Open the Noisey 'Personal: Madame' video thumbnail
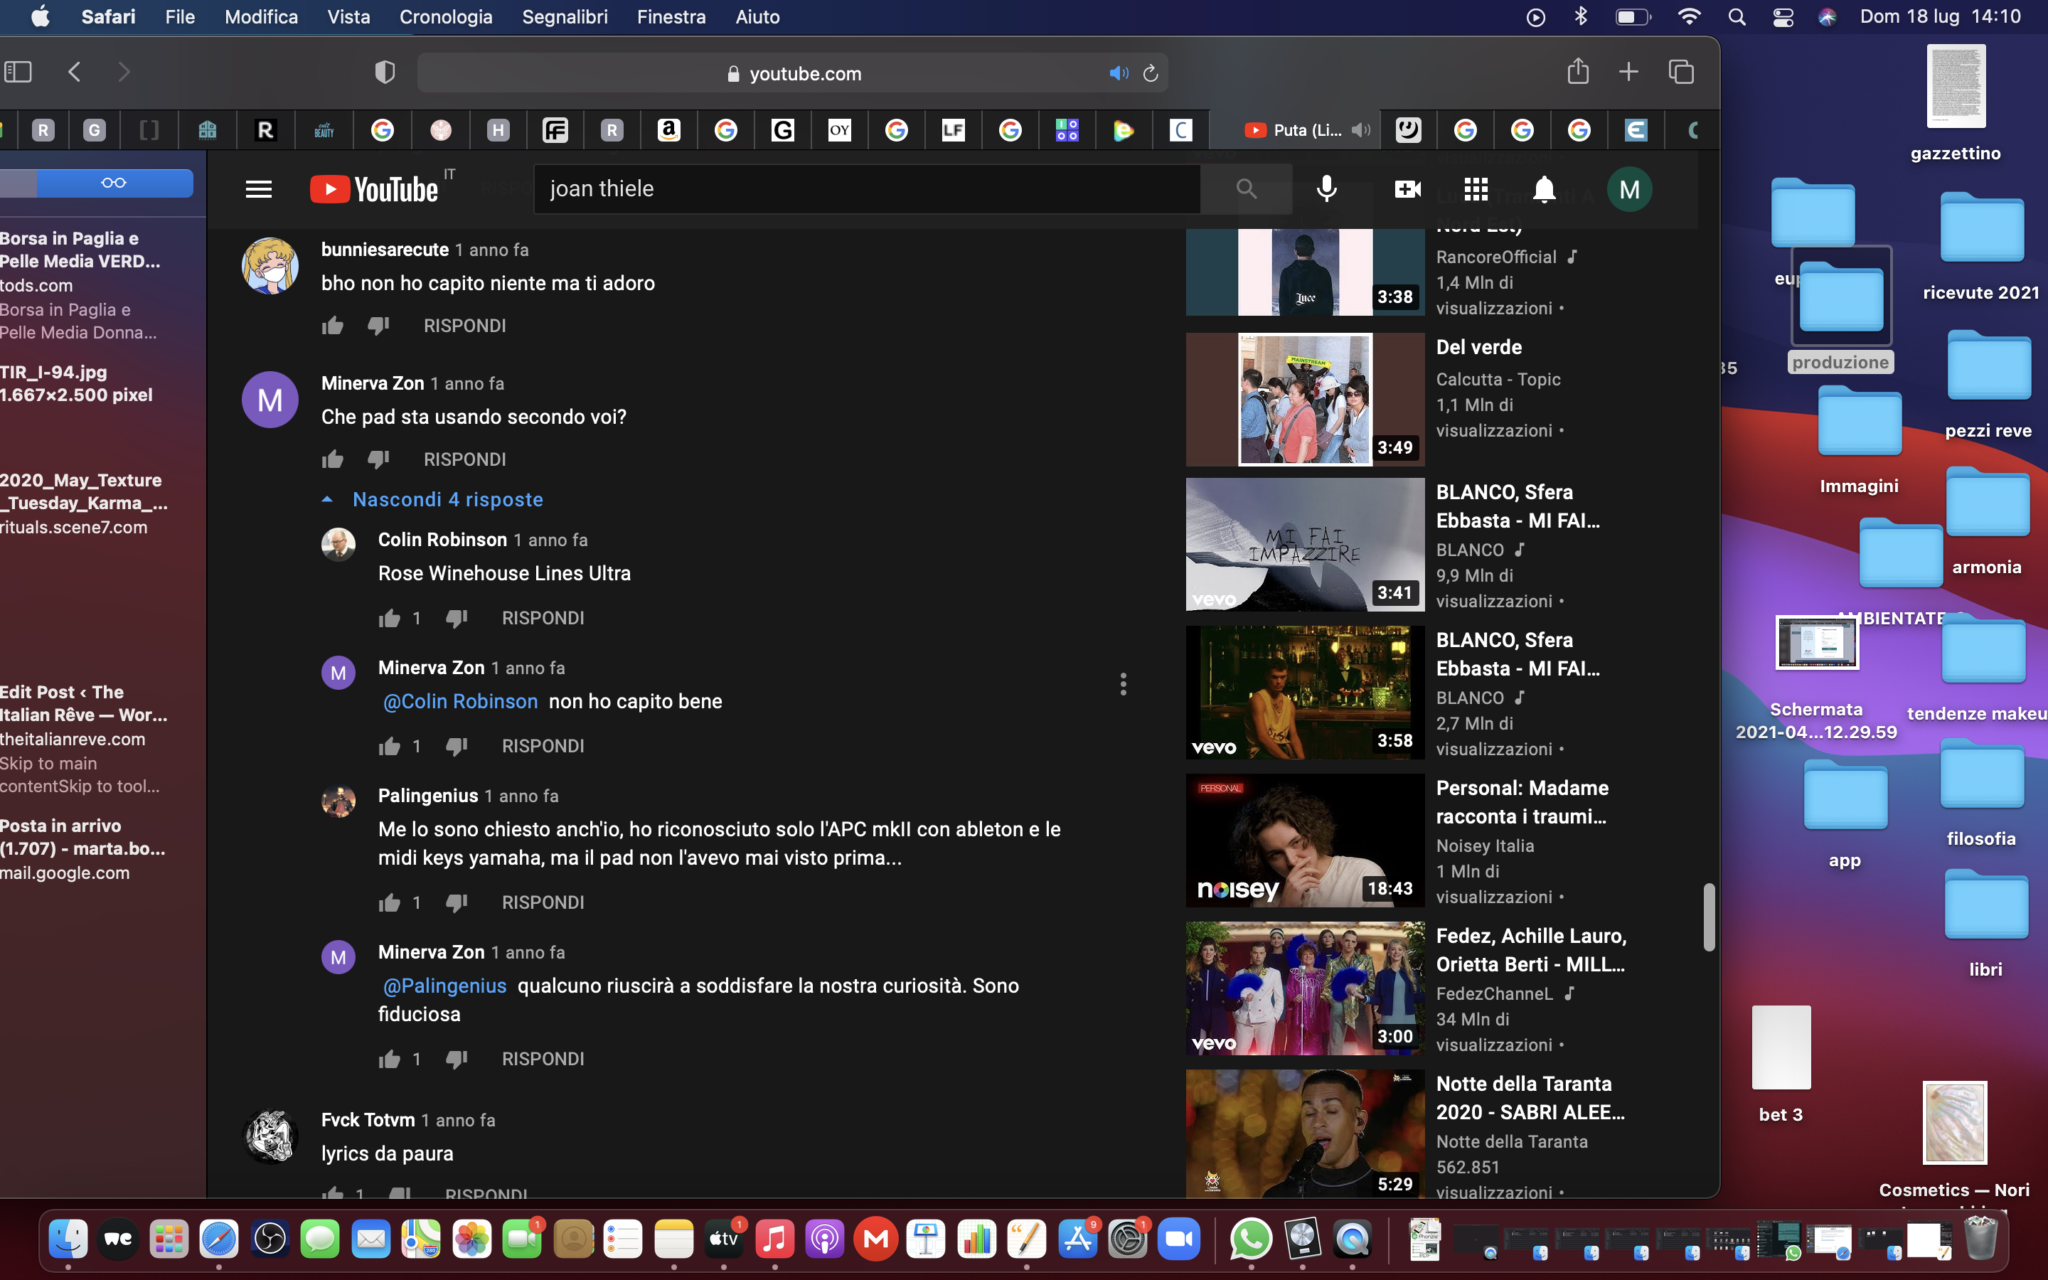Image resolution: width=2048 pixels, height=1280 pixels. click(x=1305, y=840)
